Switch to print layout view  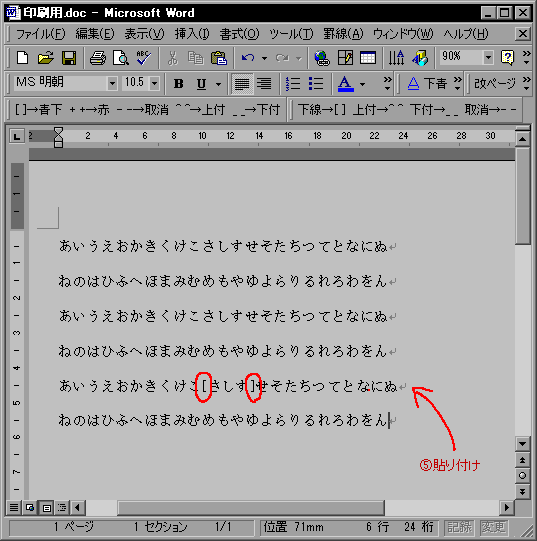click(46, 508)
